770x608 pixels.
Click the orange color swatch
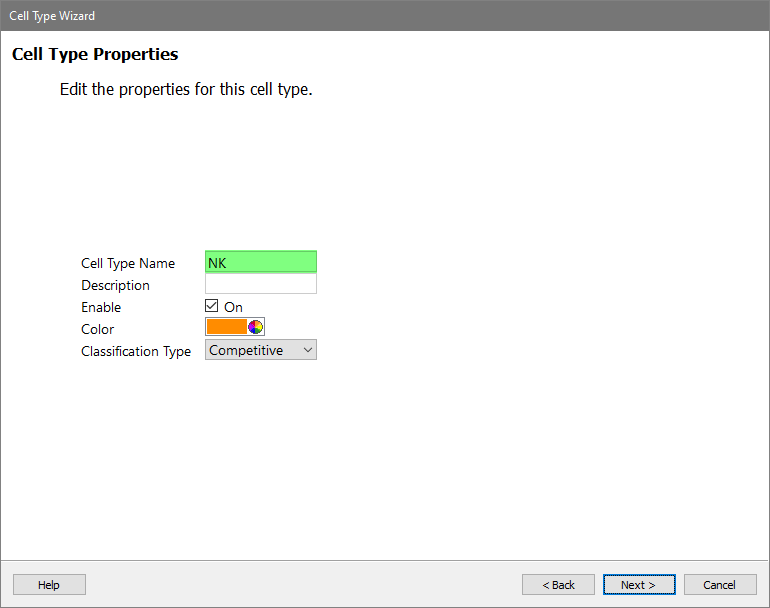[x=227, y=327]
